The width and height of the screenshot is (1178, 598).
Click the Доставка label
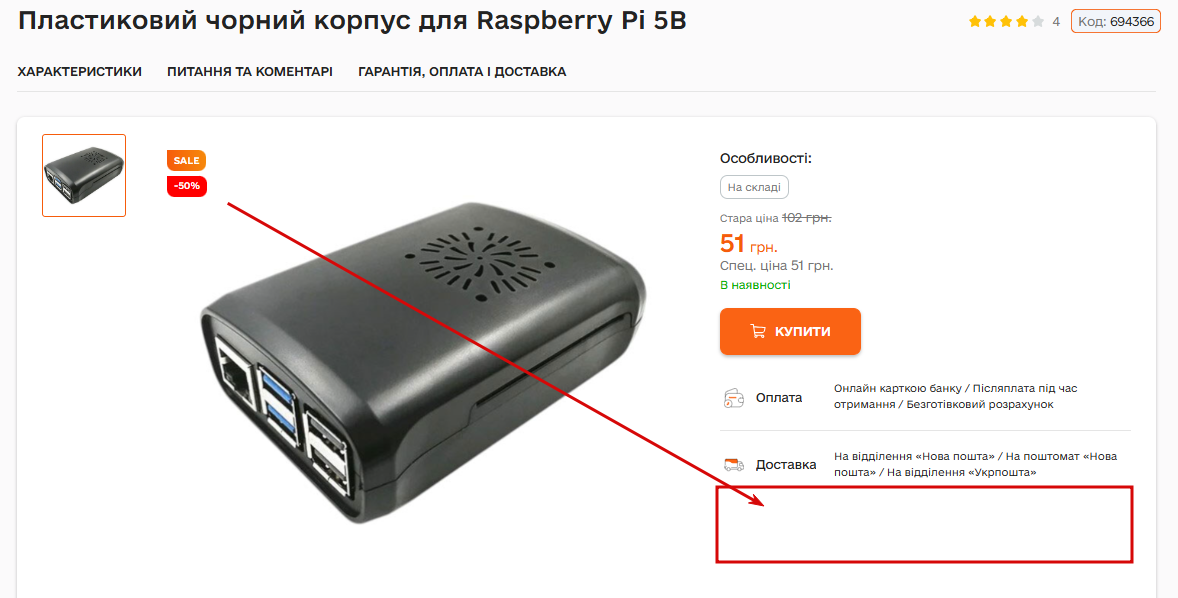click(786, 465)
